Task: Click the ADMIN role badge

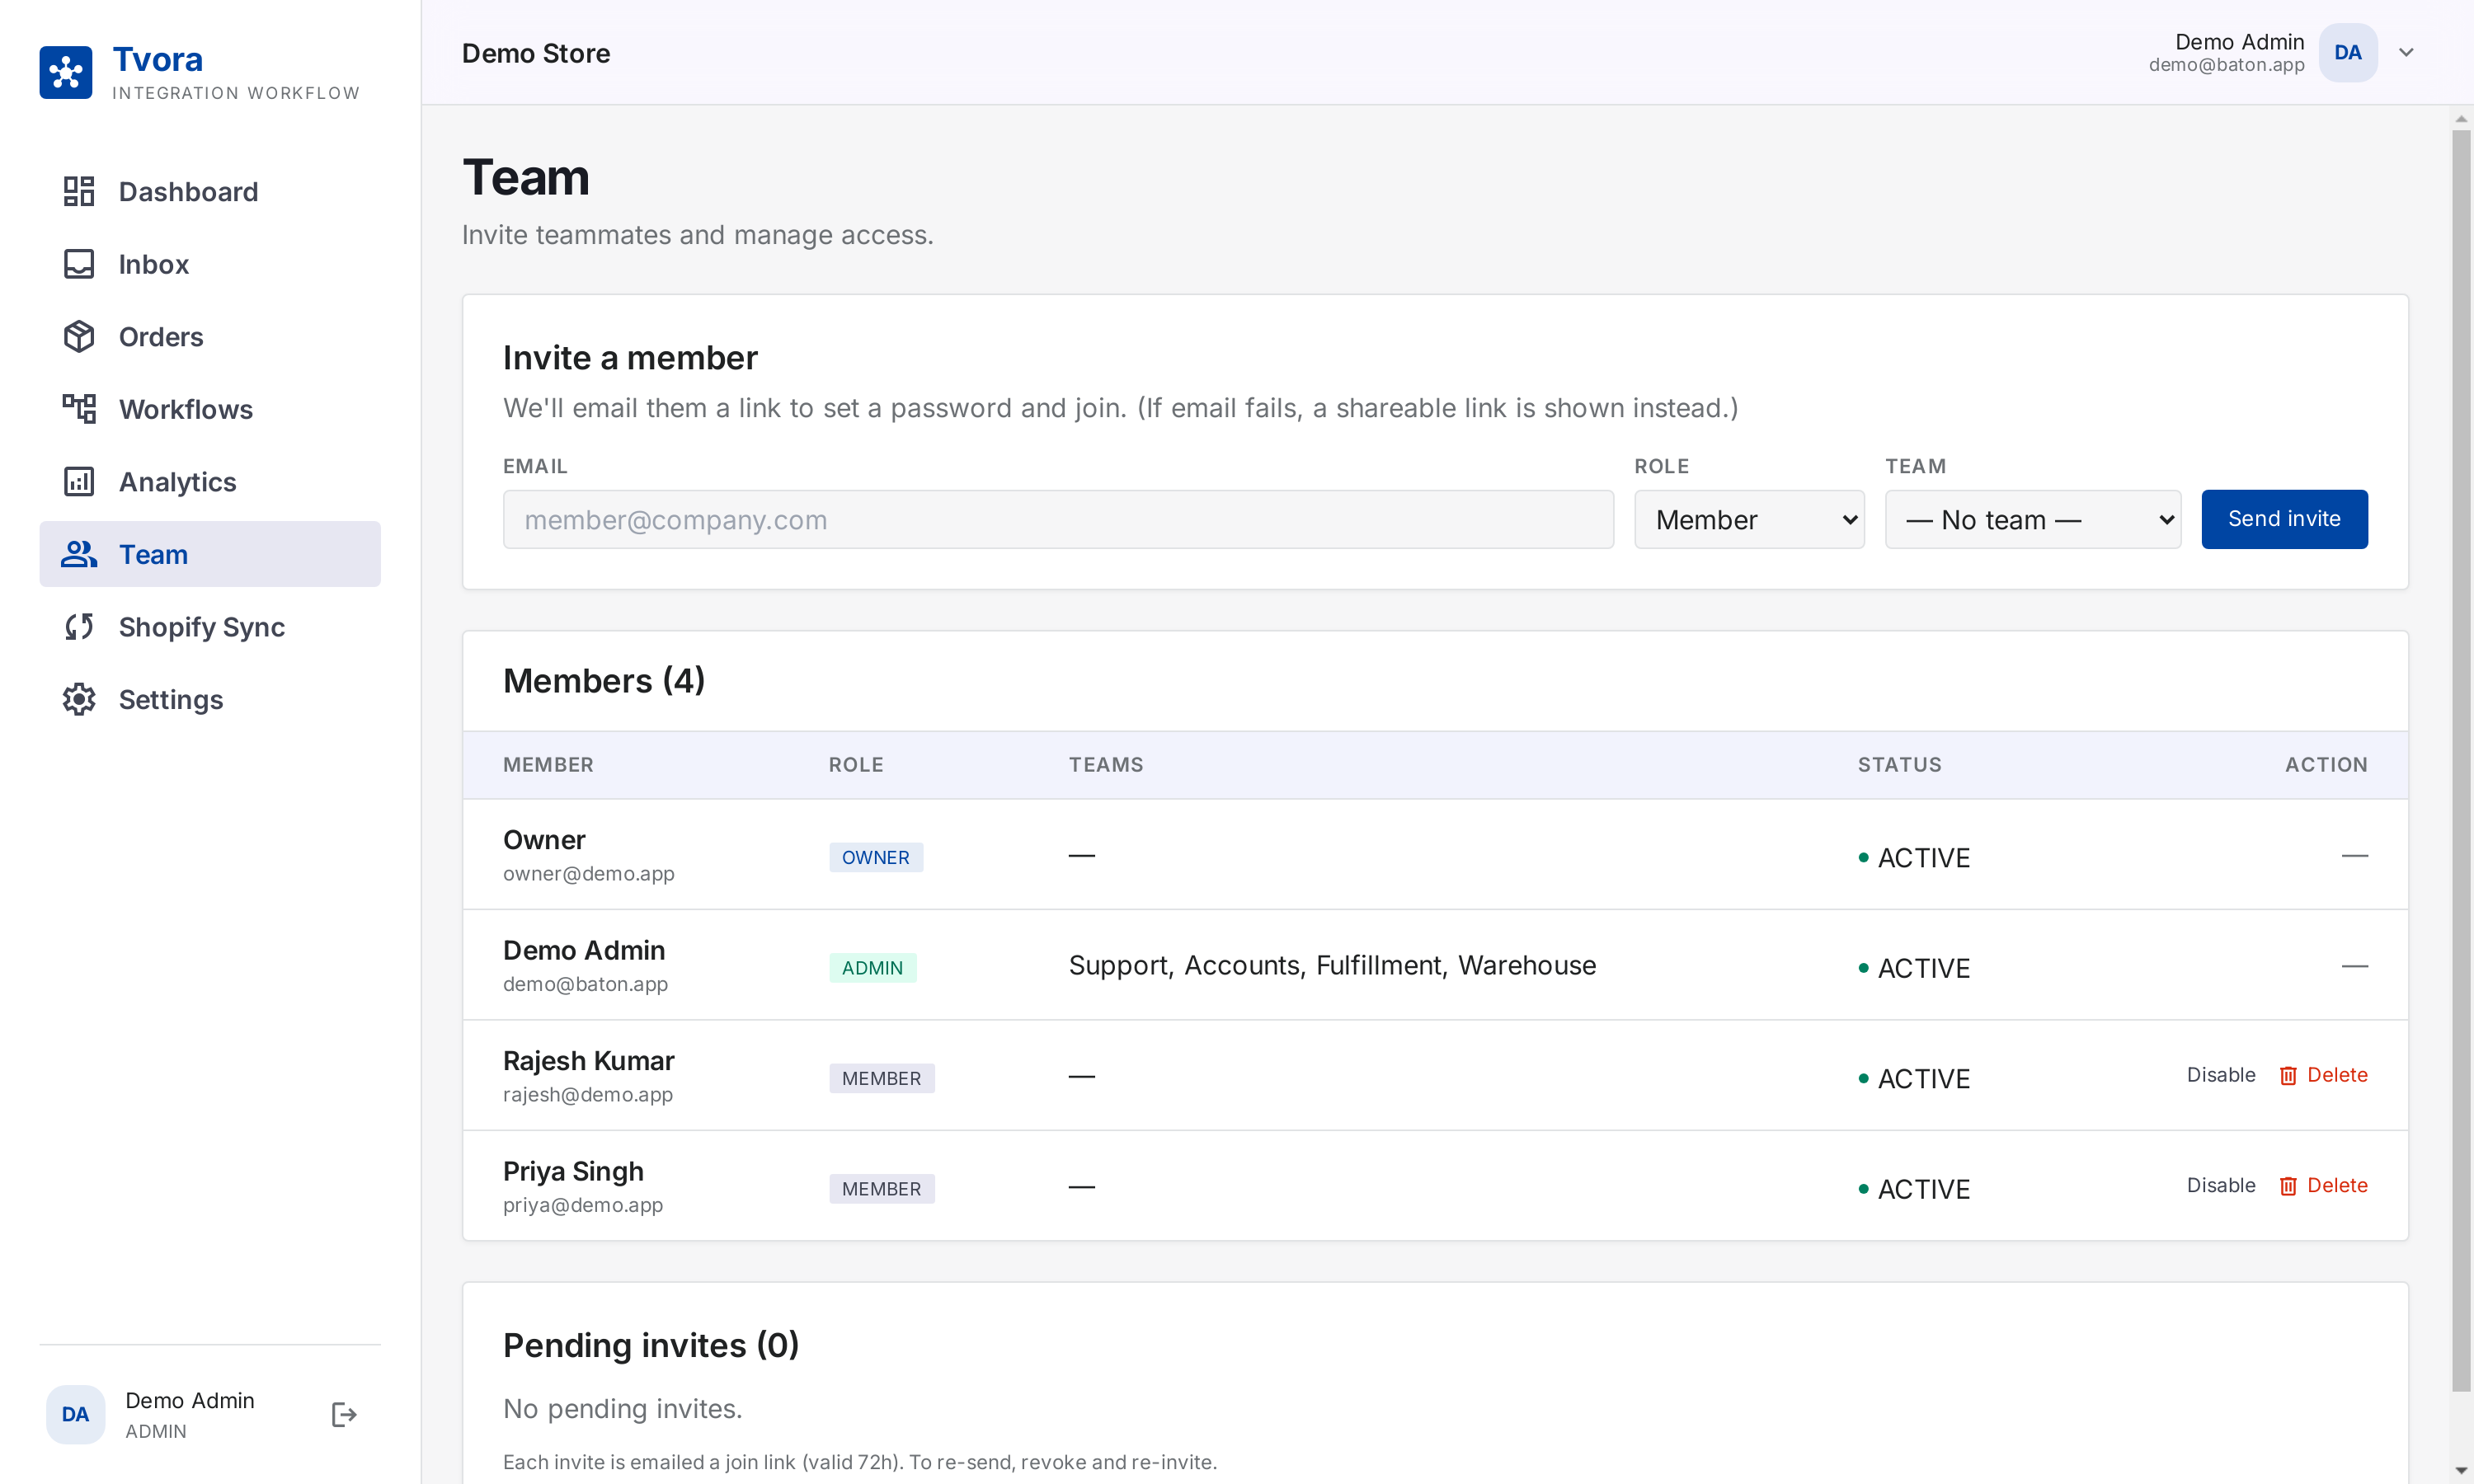Action: click(872, 968)
